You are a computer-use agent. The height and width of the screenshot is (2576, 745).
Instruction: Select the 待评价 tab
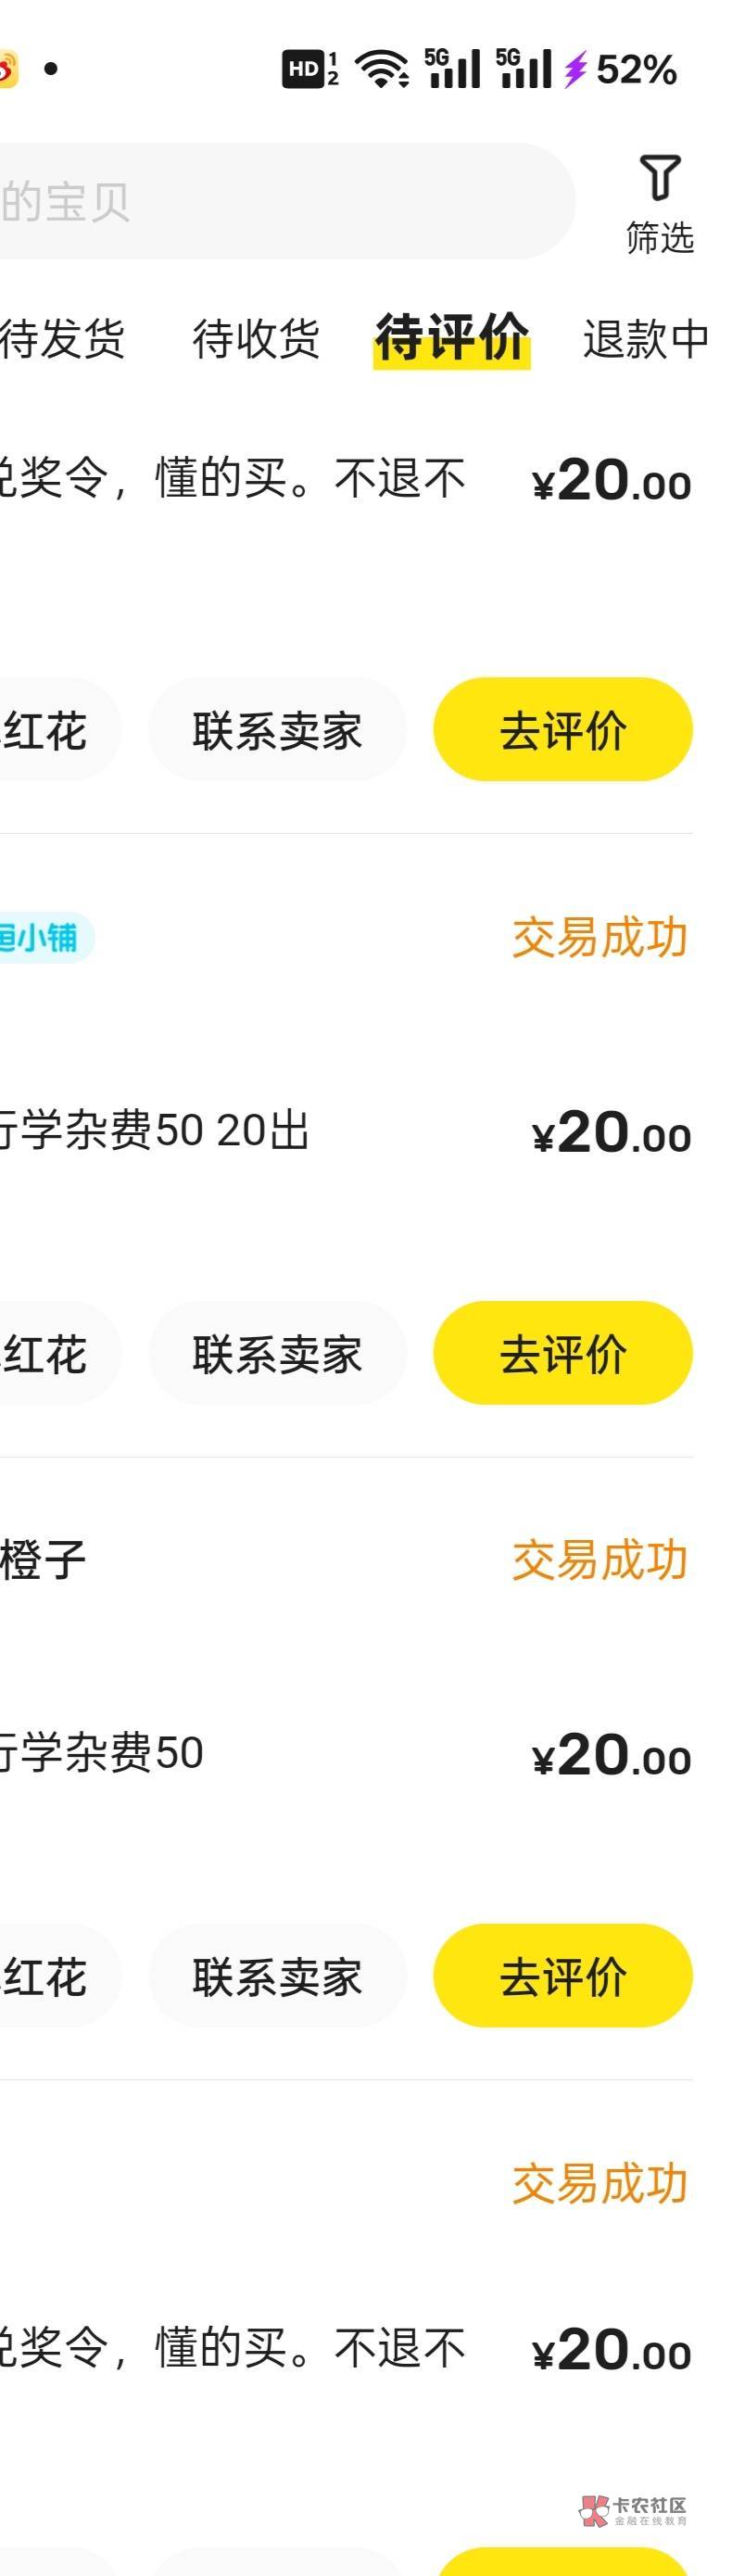451,338
